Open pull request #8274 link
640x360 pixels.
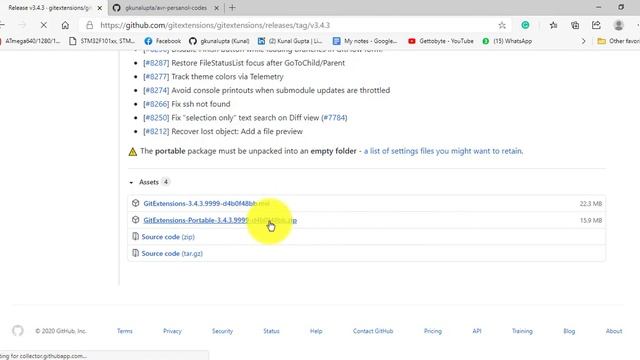pyautogui.click(x=156, y=90)
